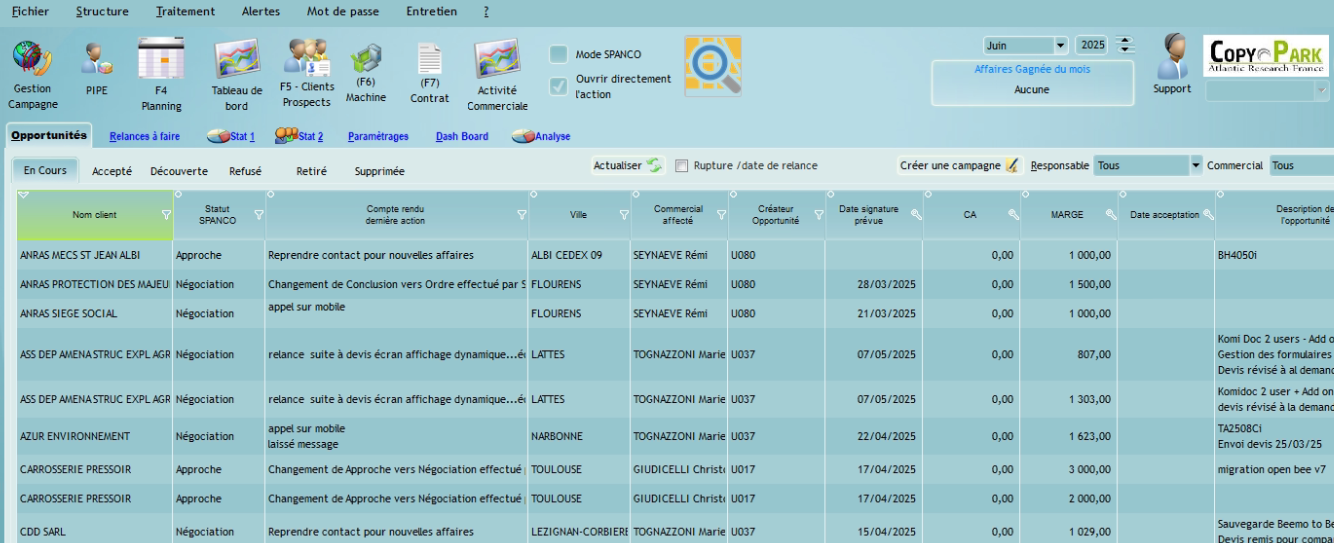The height and width of the screenshot is (543, 1334).
Task: Open the F4 Planning calendar icon
Action: click(x=161, y=59)
